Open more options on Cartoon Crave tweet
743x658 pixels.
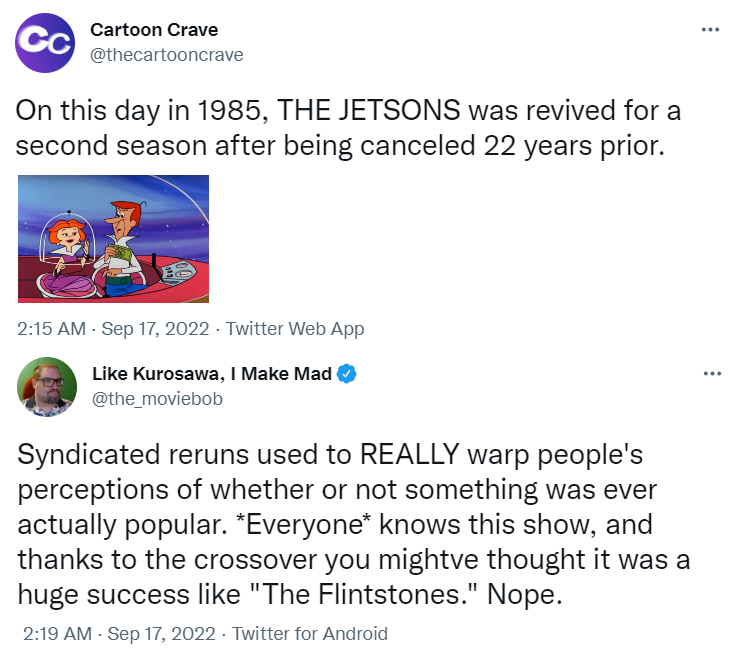pos(711,29)
